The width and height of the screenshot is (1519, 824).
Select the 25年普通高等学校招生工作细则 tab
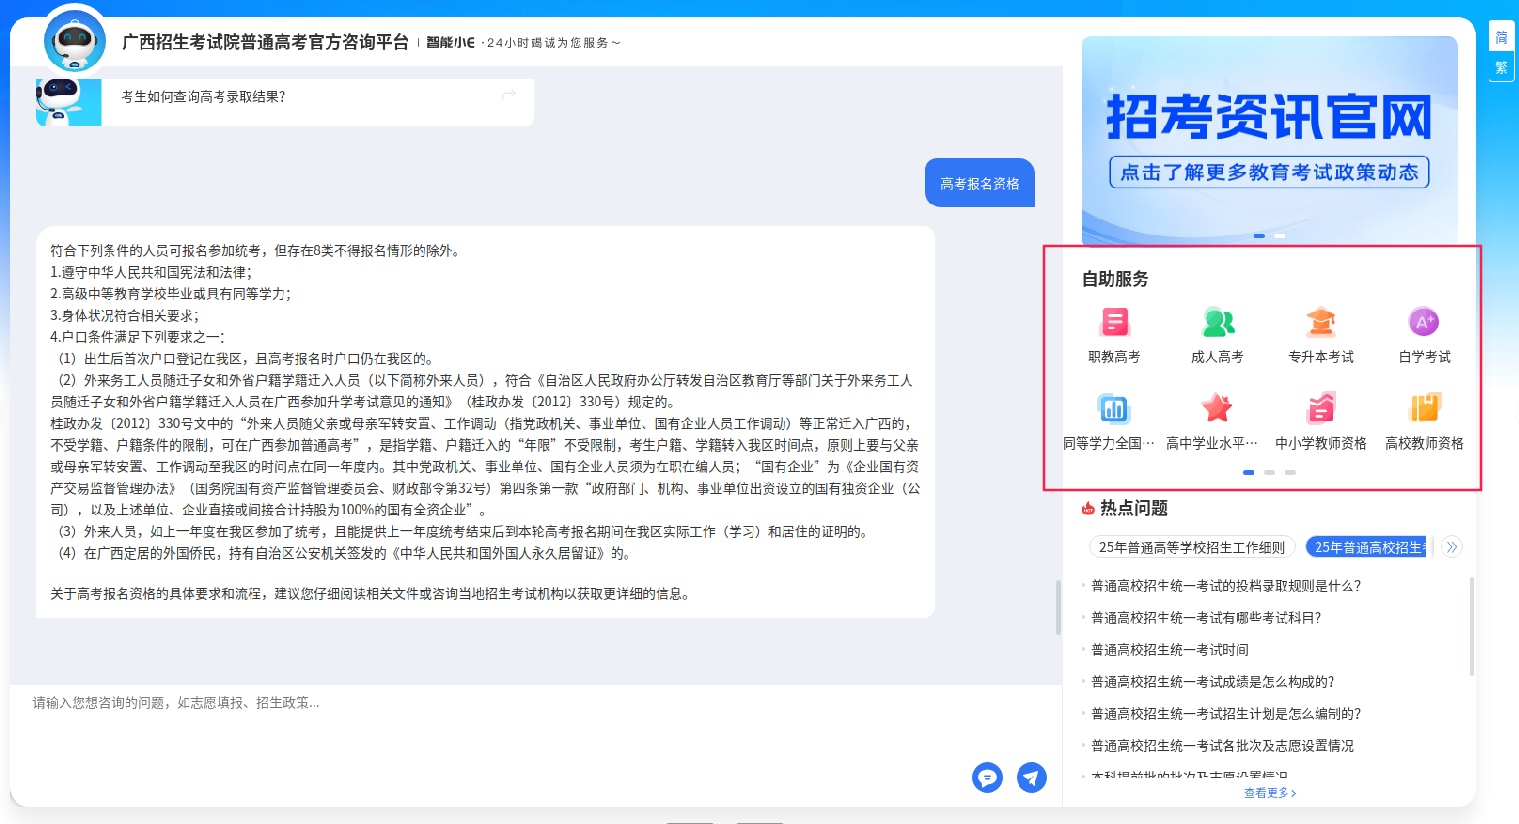coord(1191,547)
